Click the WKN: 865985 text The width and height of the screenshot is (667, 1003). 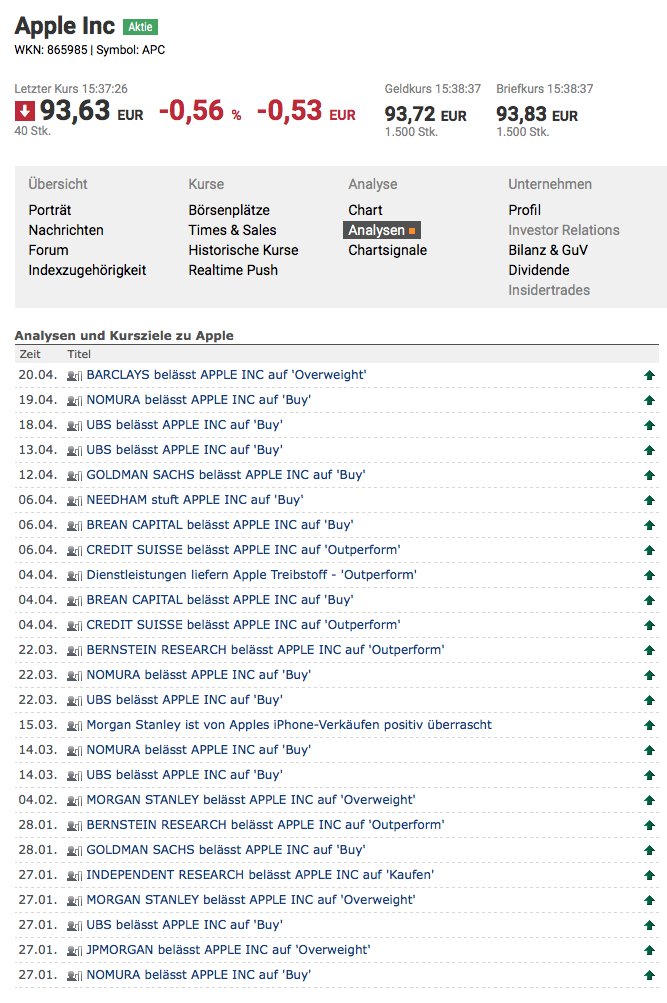coord(51,50)
